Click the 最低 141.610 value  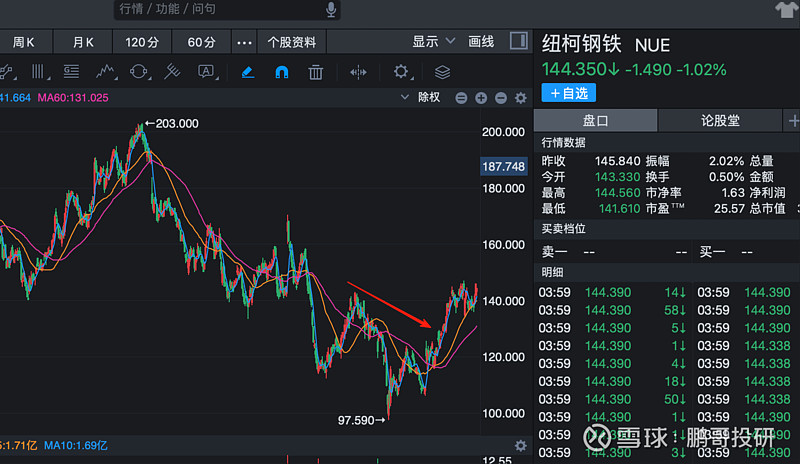click(619, 209)
